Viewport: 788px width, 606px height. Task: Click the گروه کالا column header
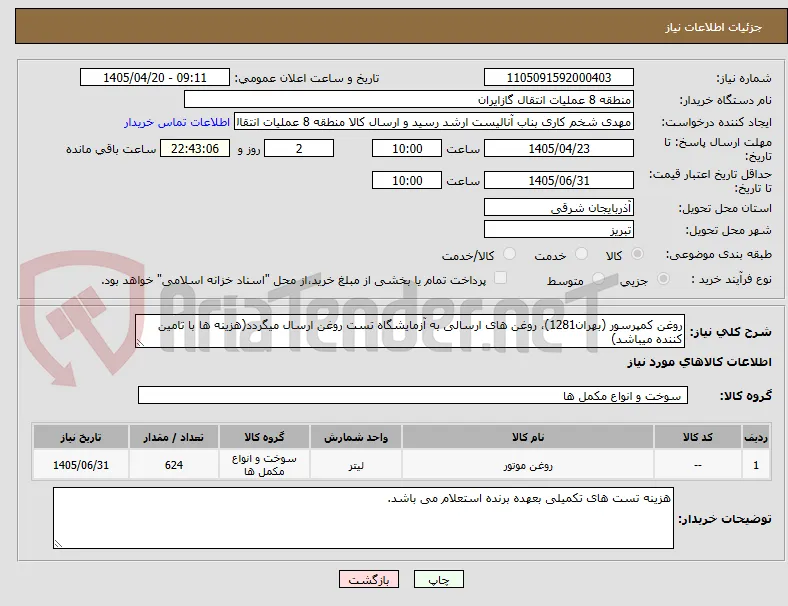pyautogui.click(x=264, y=437)
